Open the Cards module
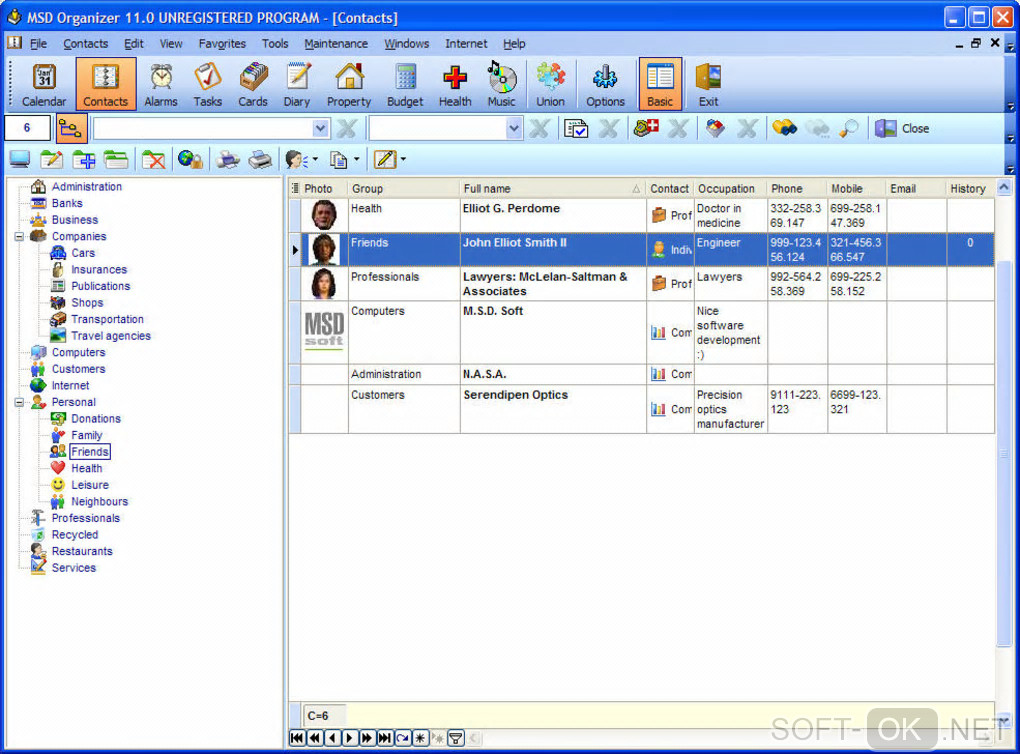Image resolution: width=1020 pixels, height=754 pixels. (253, 84)
